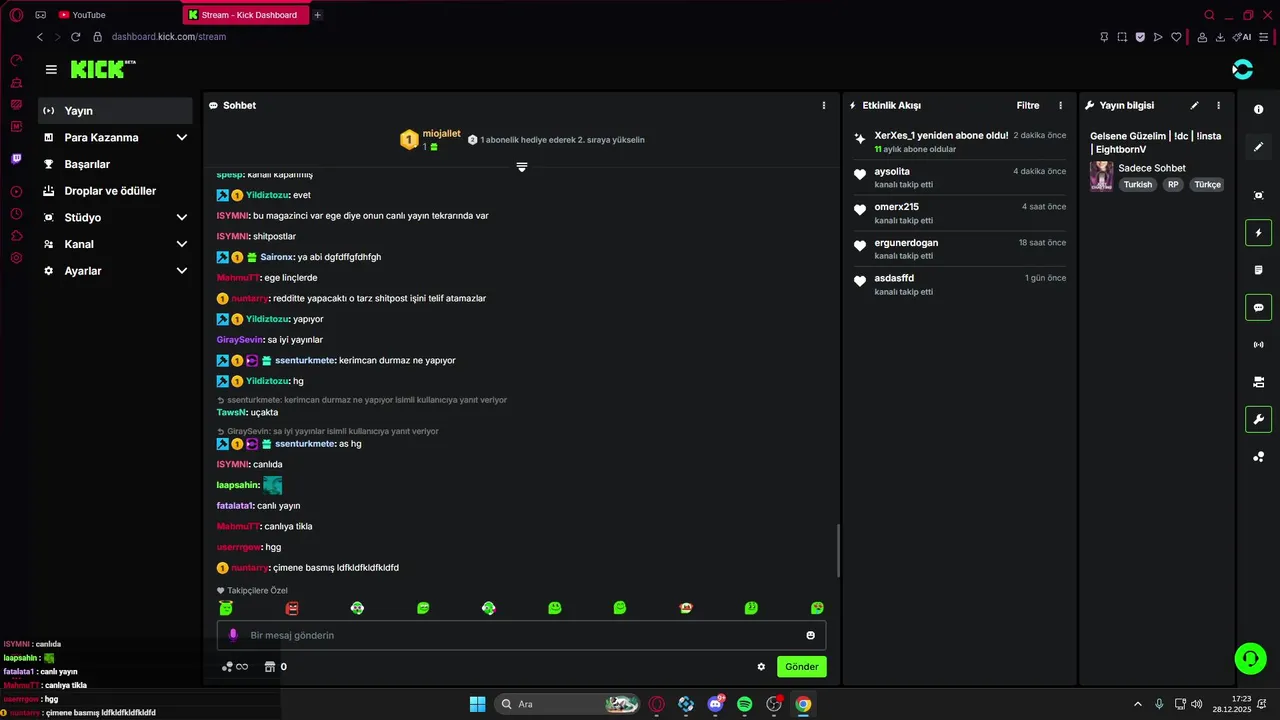Click the purple microphone icon in chat input
The image size is (1280, 720).
click(233, 635)
